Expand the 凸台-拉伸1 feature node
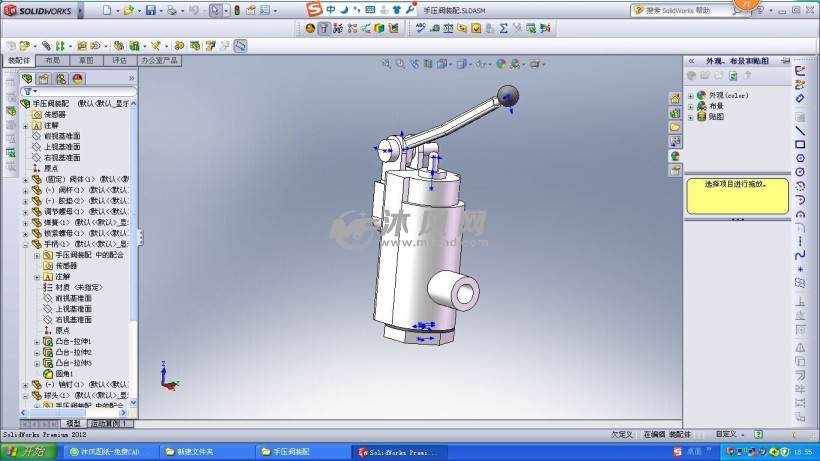The image size is (820, 461). coord(37,341)
